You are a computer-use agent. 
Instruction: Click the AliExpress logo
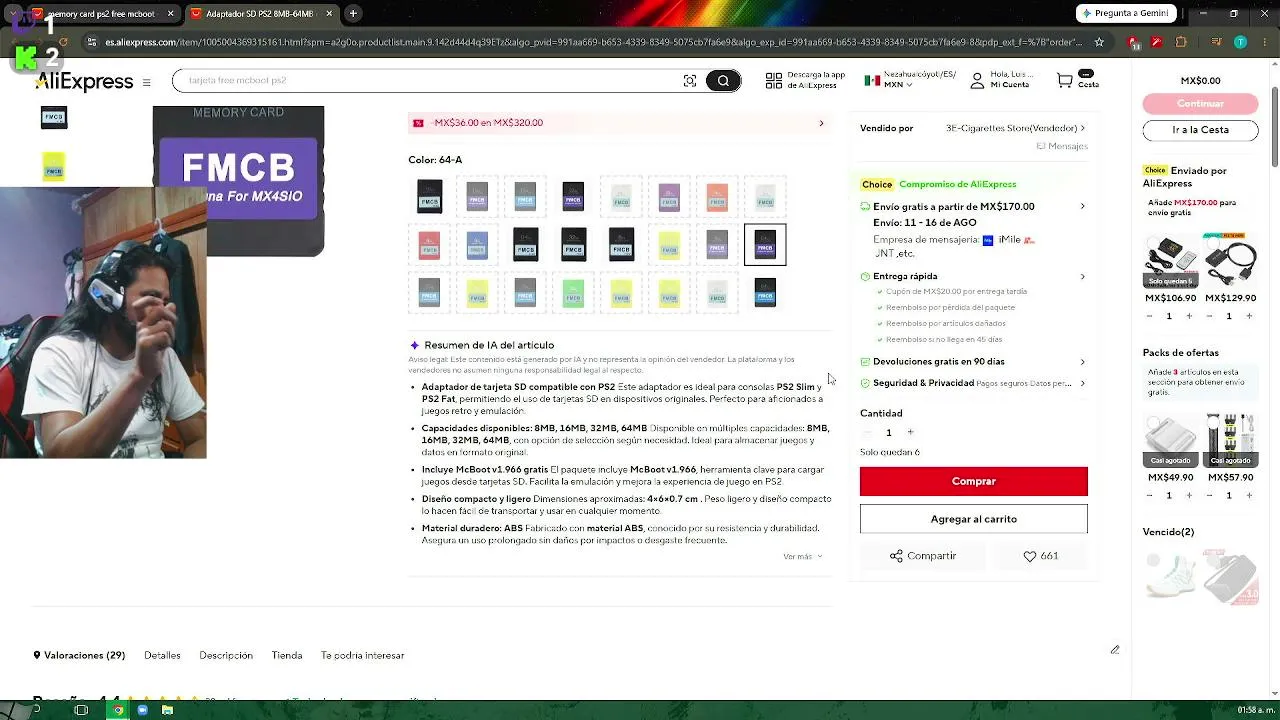point(84,82)
